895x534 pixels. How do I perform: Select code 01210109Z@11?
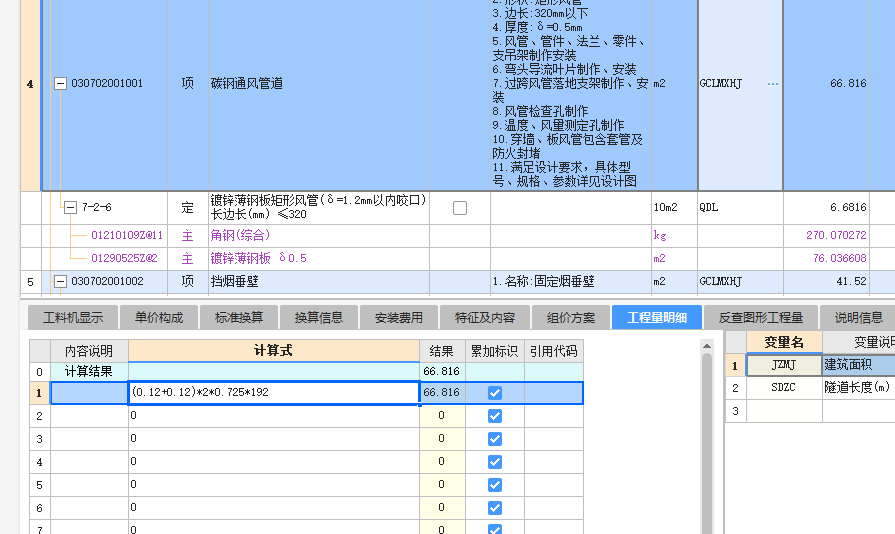pyautogui.click(x=127, y=235)
